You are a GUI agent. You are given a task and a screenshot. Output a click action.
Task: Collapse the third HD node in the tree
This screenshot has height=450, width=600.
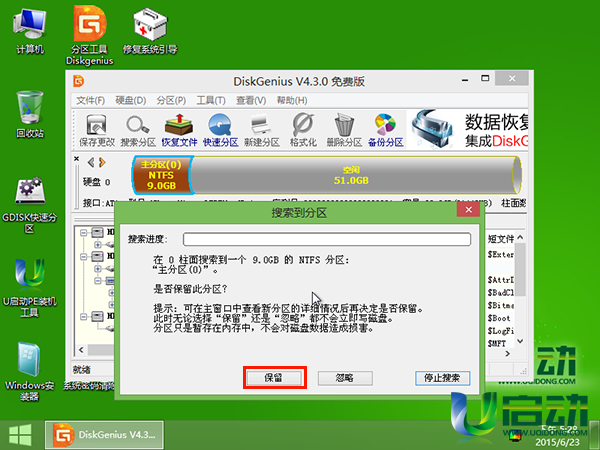pyautogui.click(x=83, y=317)
